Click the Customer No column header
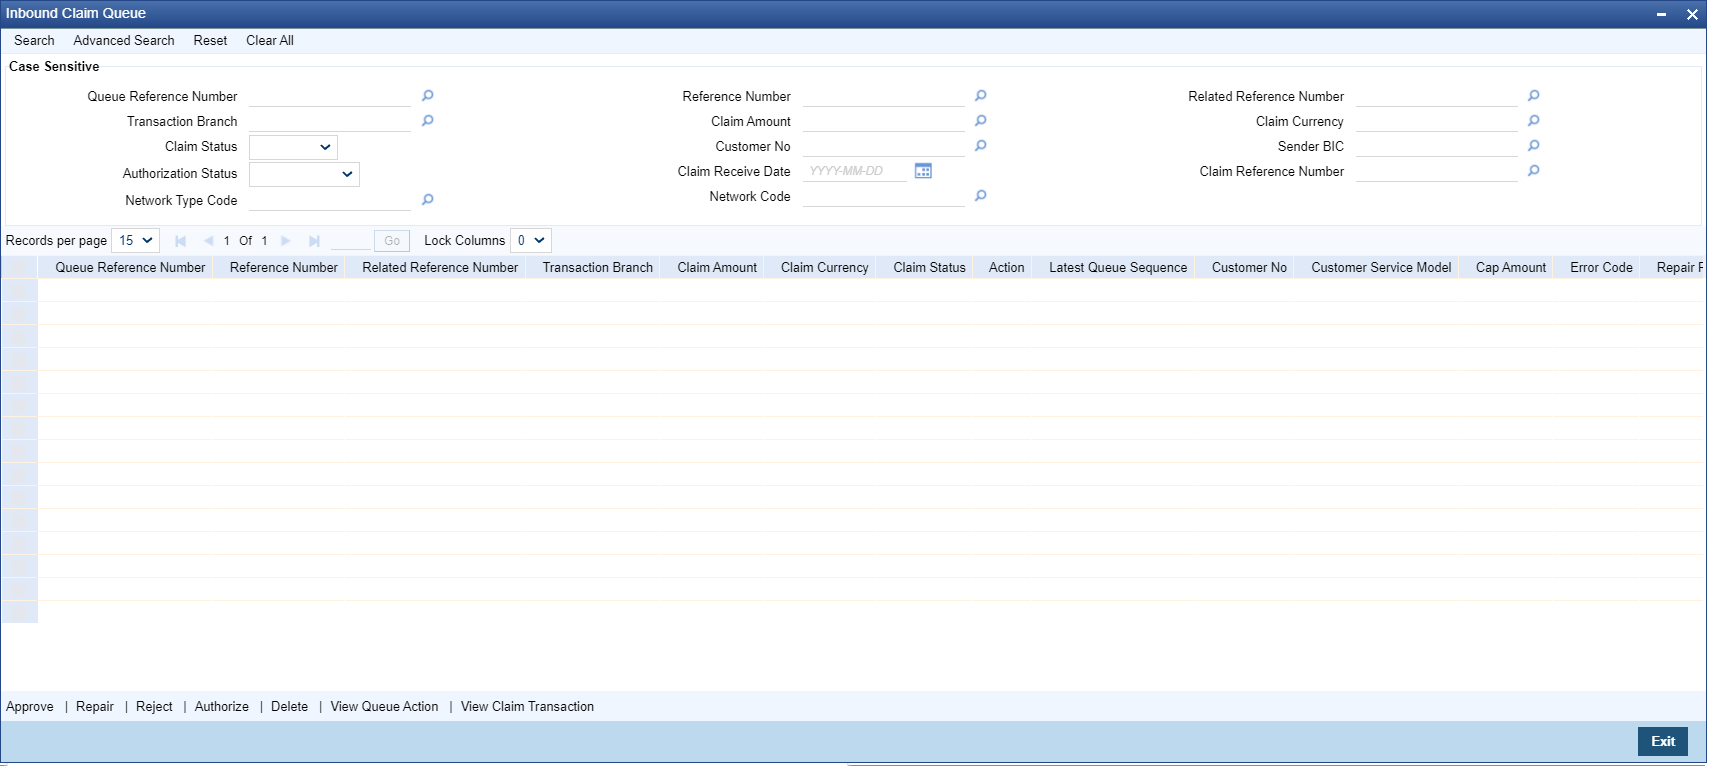 coord(1249,268)
